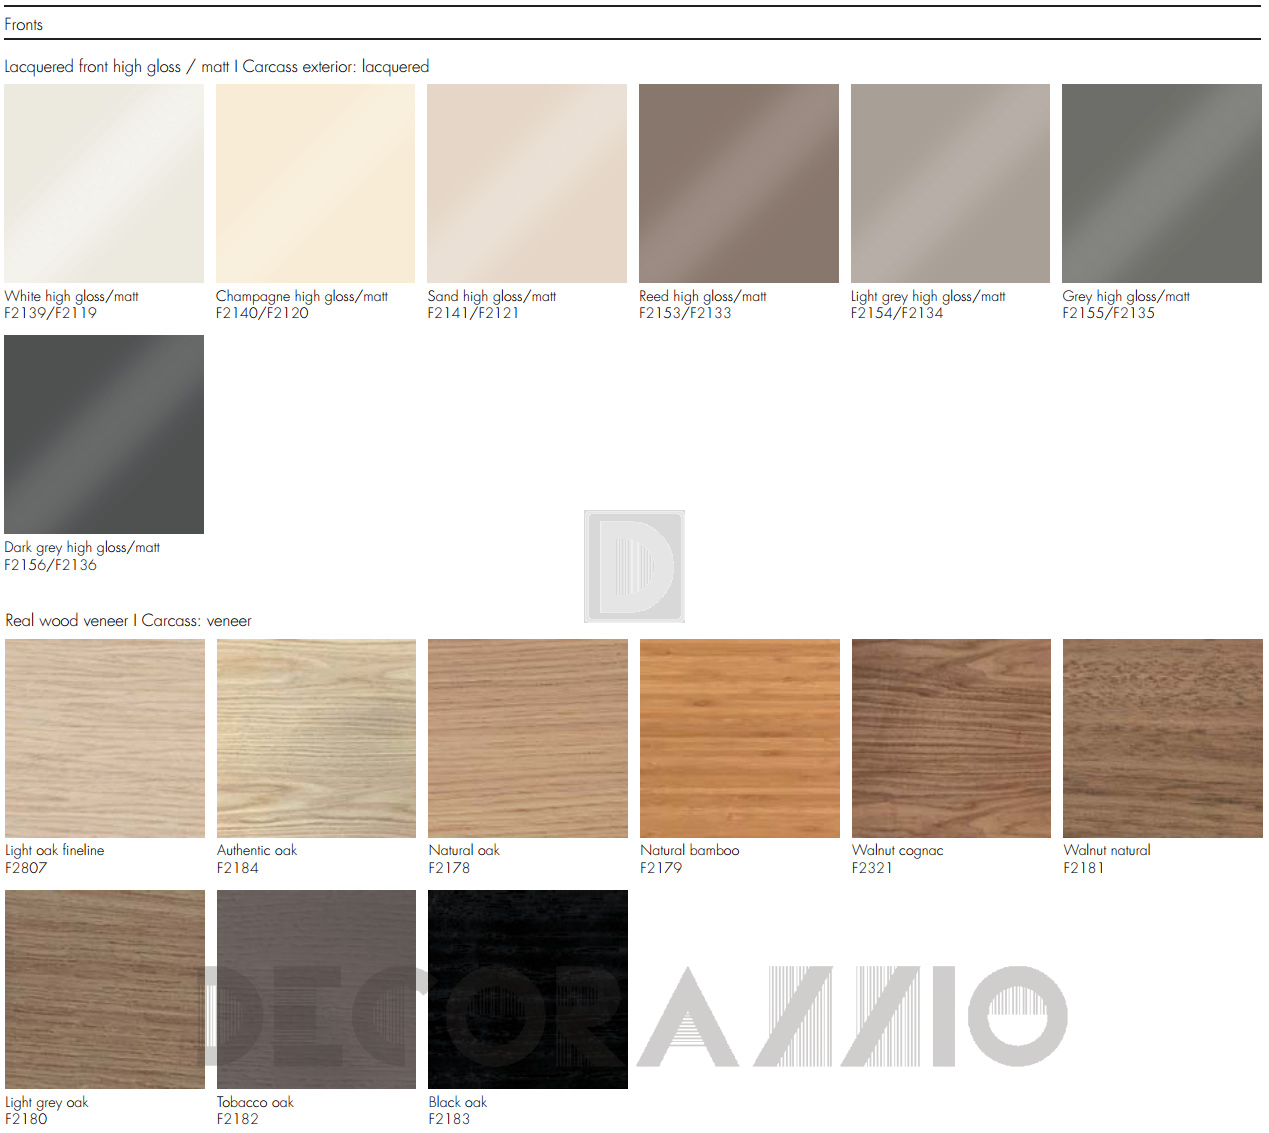The width and height of the screenshot is (1269, 1133).
Task: Select the Reed high gloss swatch
Action: click(739, 183)
